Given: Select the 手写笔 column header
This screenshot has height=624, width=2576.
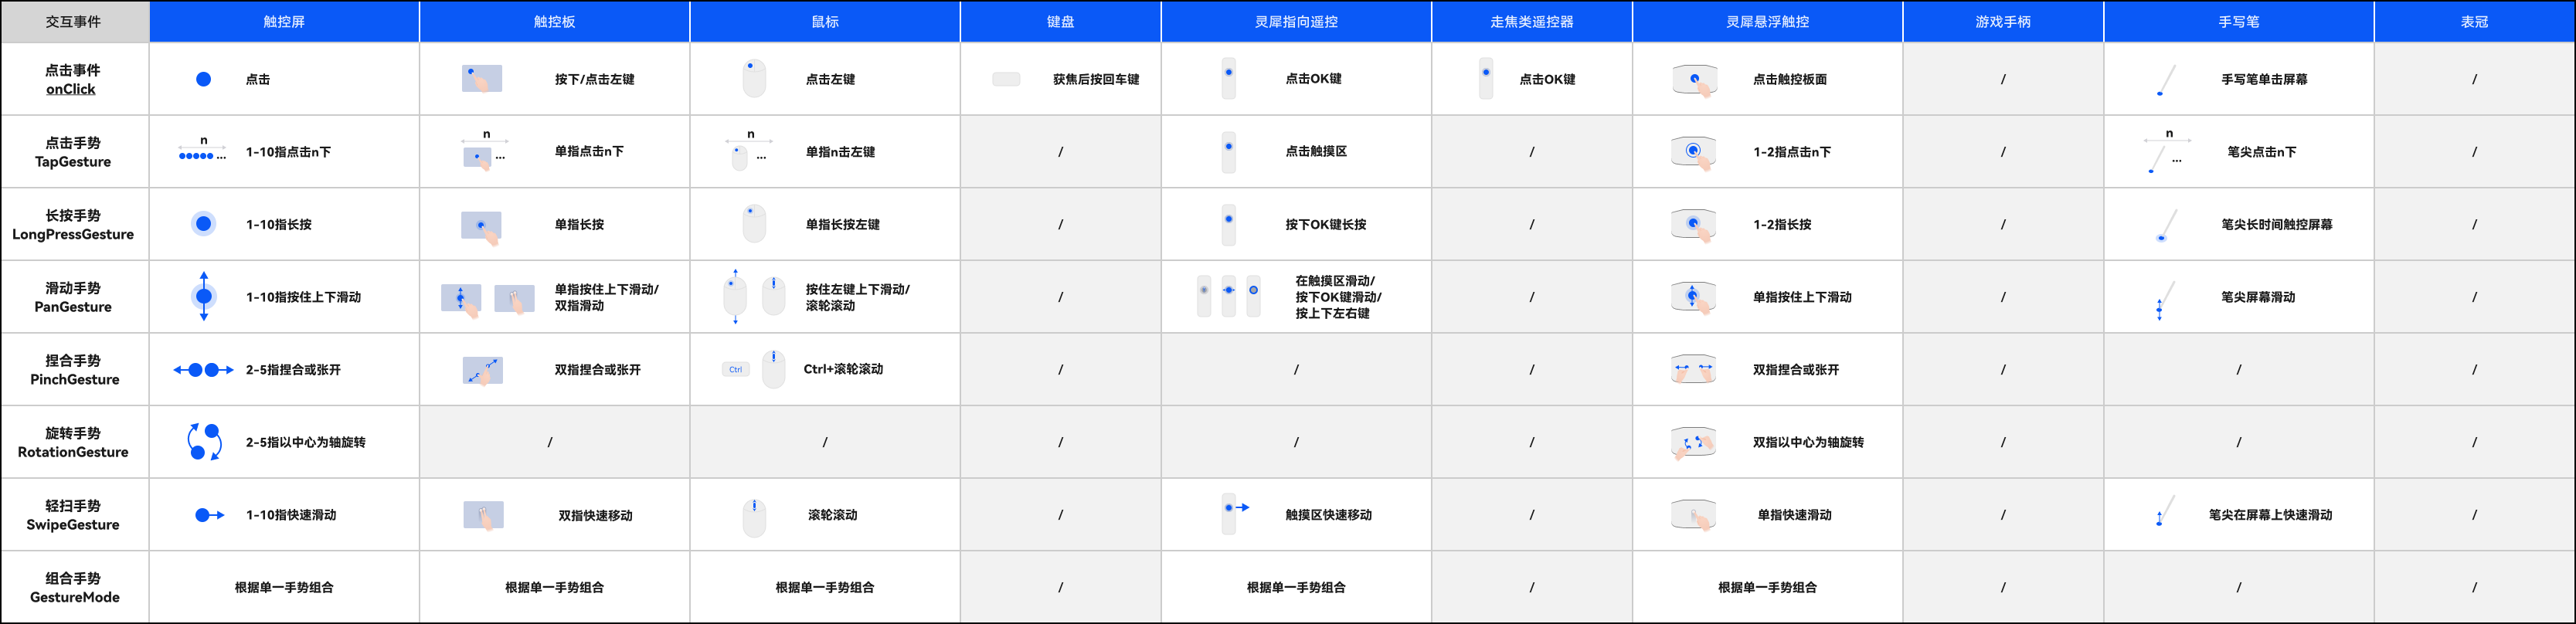Looking at the screenshot, I should [2239, 21].
